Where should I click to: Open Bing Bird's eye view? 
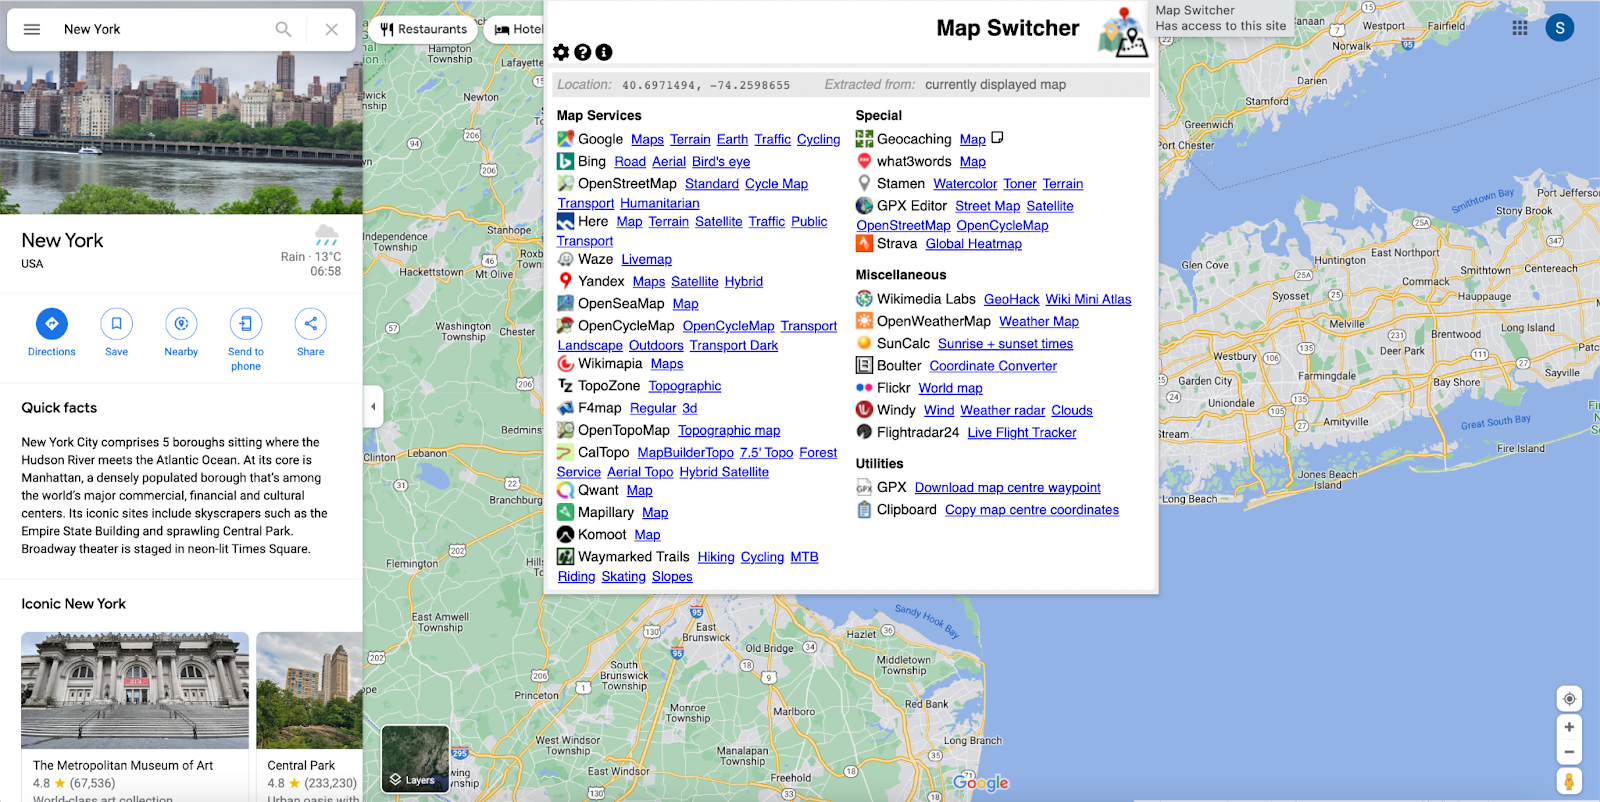click(x=721, y=162)
